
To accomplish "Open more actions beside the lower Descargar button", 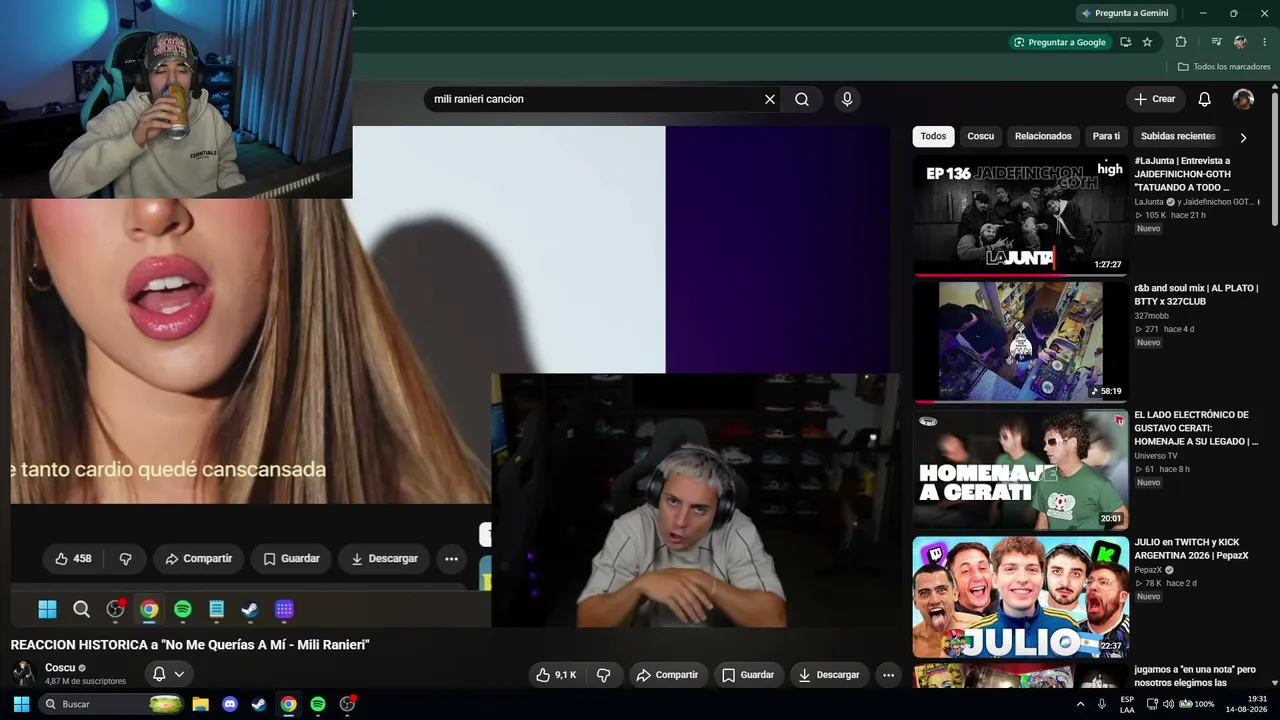I will (888, 675).
